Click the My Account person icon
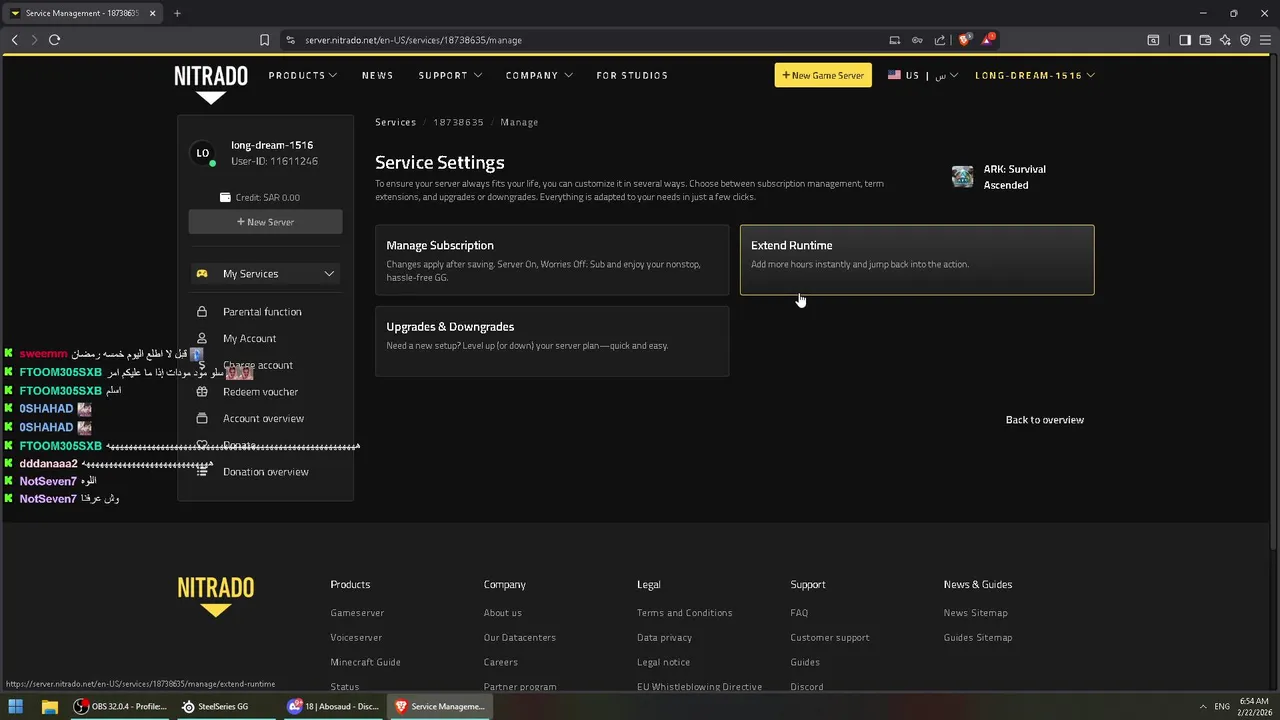The width and height of the screenshot is (1280, 720). pos(202,338)
